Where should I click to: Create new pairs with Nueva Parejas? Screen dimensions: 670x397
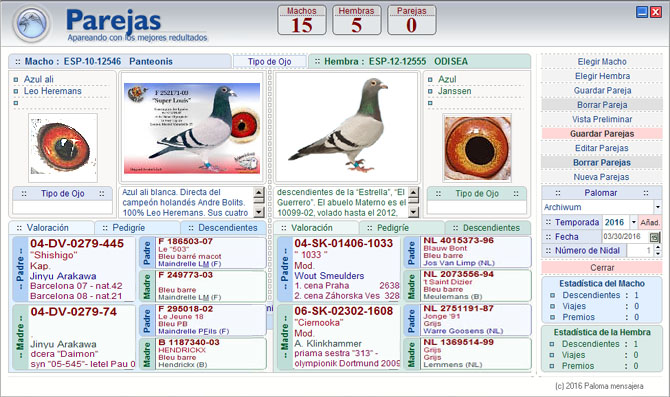pyautogui.click(x=602, y=177)
